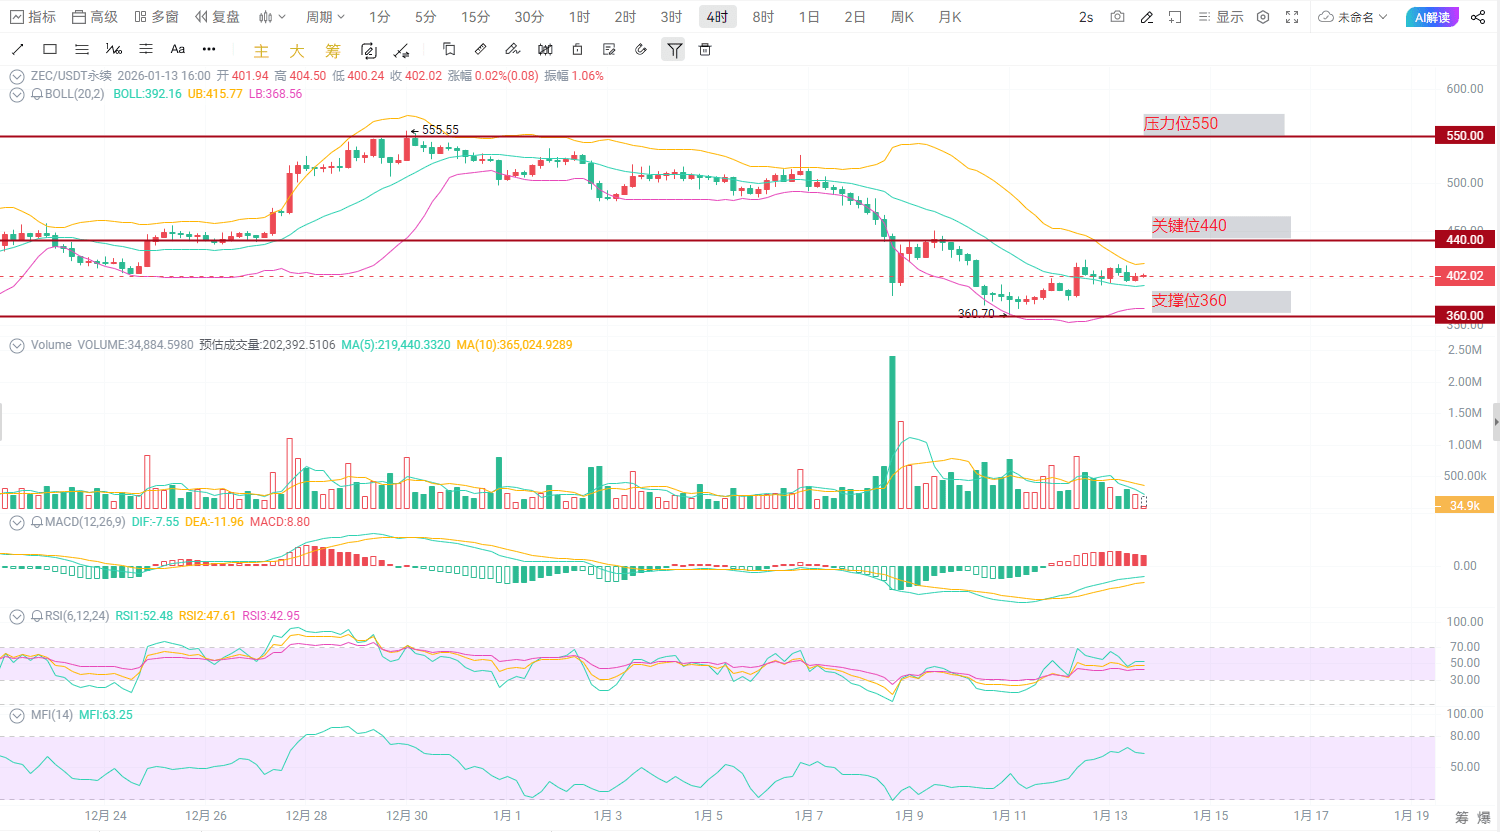Switch to the 周K weekly timeframe
Screen dimensions: 1500x832
[x=901, y=17]
